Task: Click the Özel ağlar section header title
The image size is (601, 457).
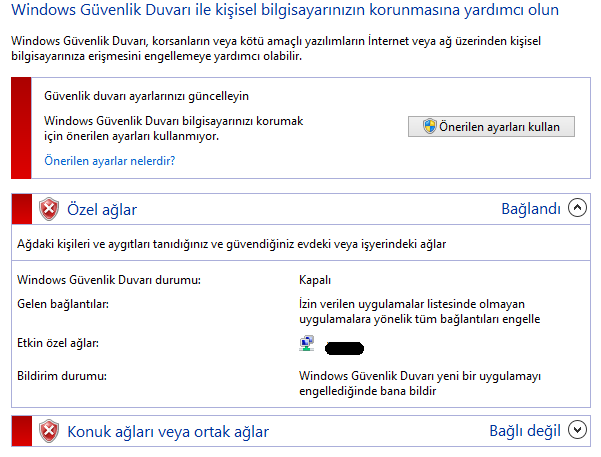Action: pyautogui.click(x=101, y=209)
